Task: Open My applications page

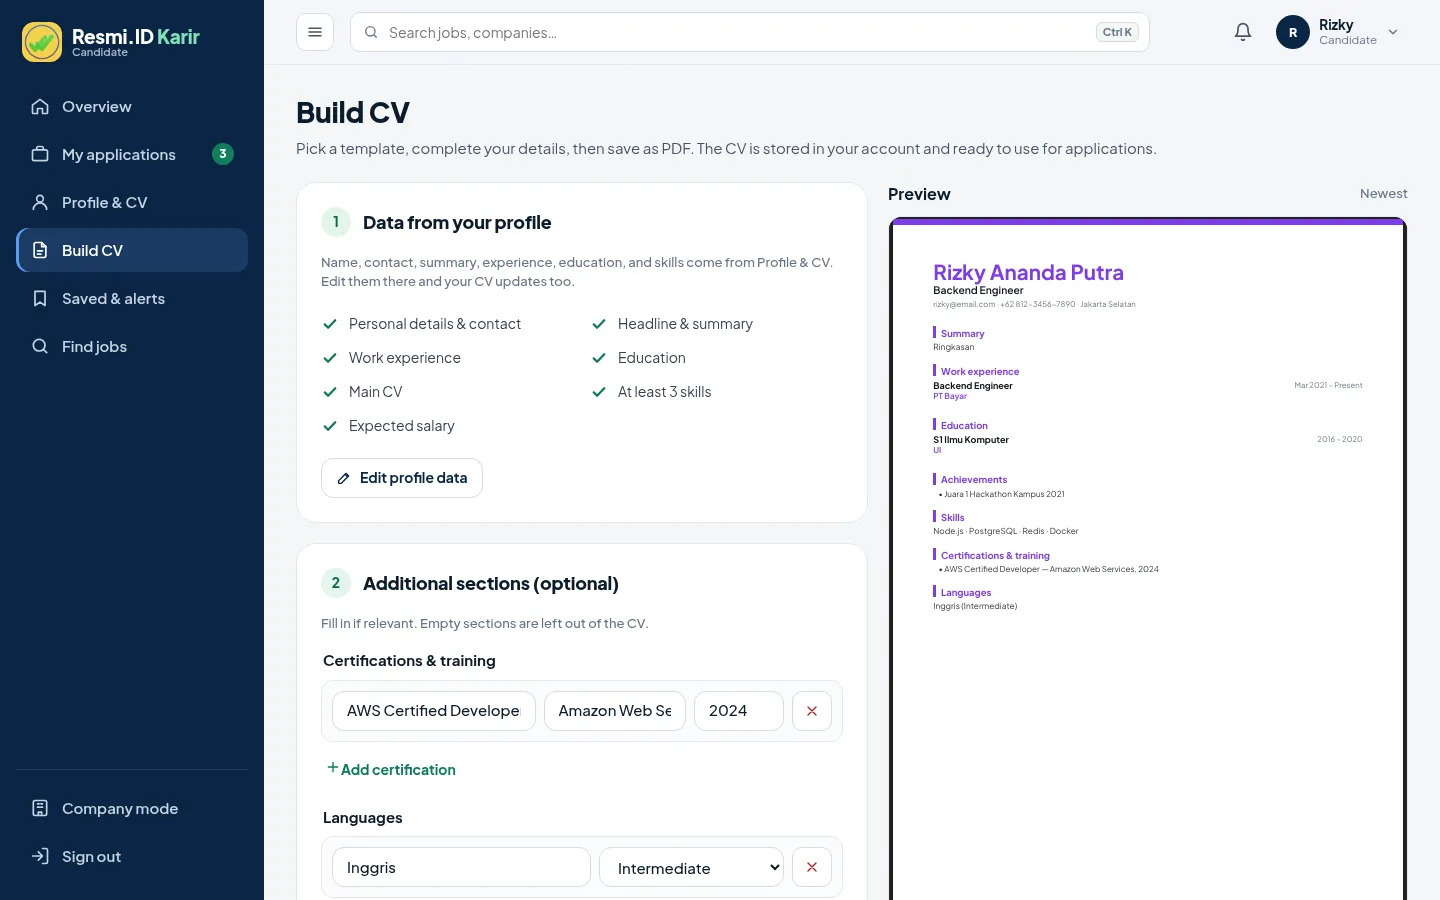Action: (132, 154)
